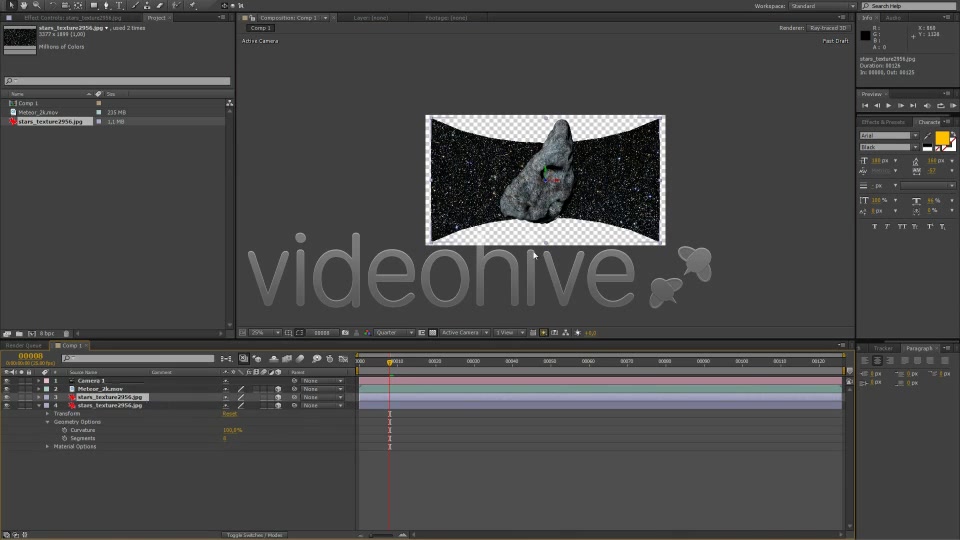Select the Rectangle shape tool

point(94,6)
